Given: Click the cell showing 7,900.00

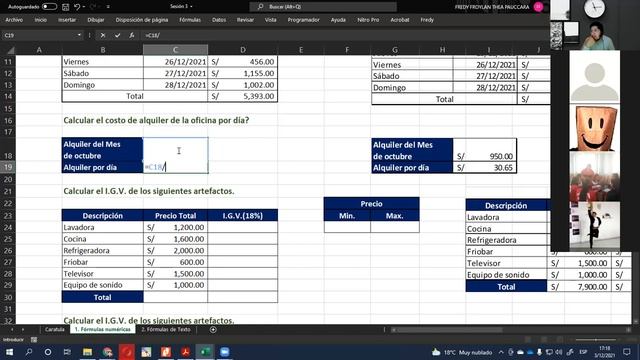Looking at the screenshot, I should coord(579,287).
